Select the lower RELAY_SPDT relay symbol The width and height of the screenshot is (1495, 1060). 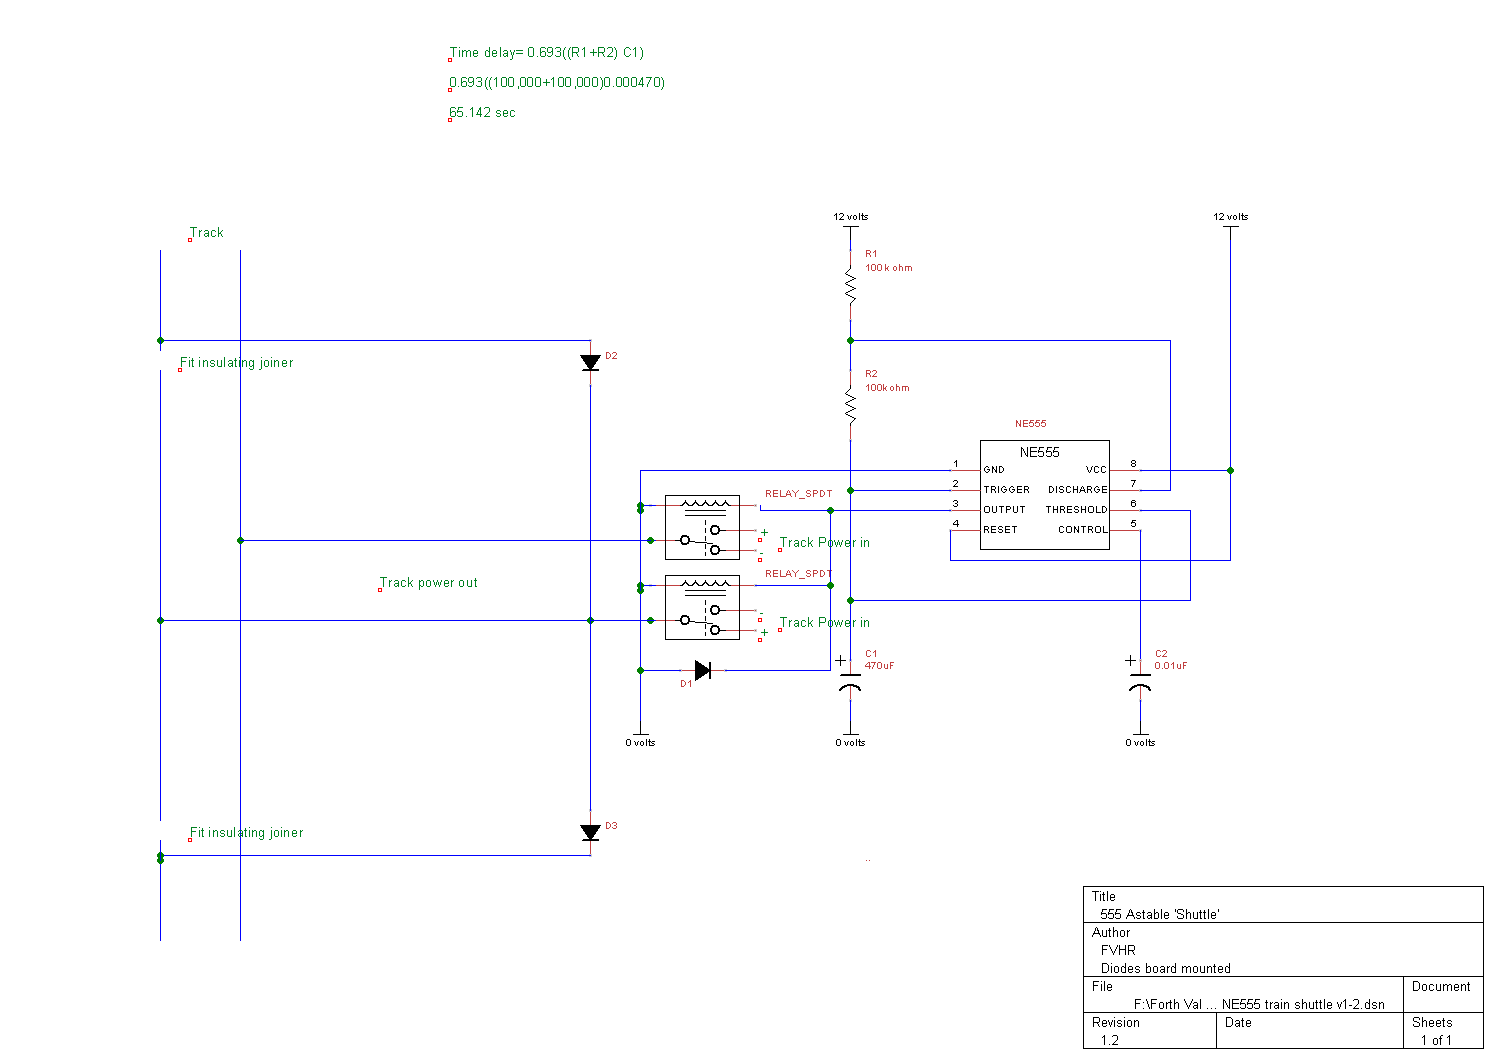(x=702, y=607)
